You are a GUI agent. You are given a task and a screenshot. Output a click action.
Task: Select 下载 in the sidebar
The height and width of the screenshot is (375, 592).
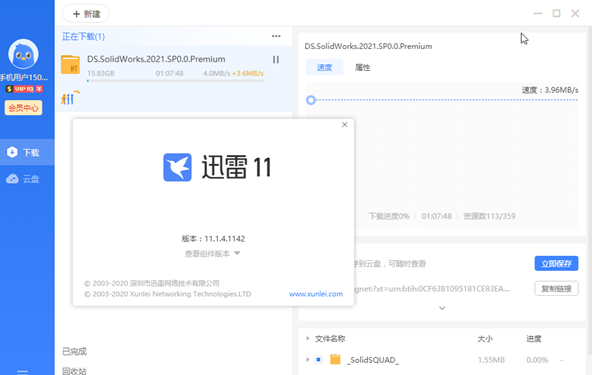click(27, 152)
